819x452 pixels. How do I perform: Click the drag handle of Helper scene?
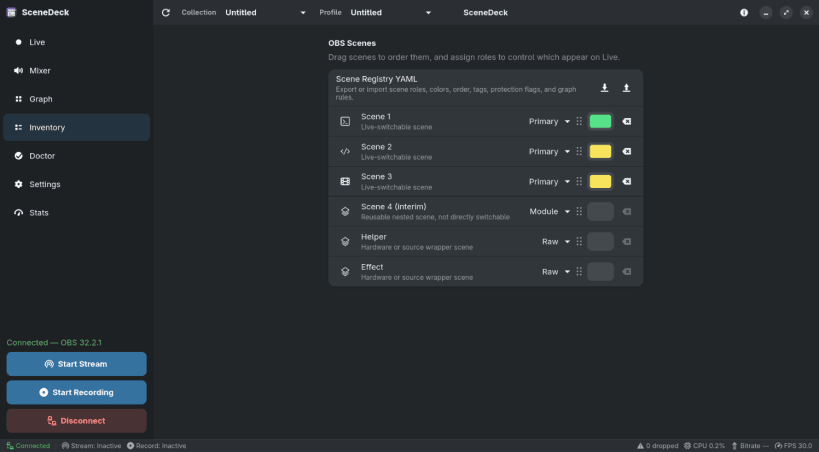click(579, 241)
